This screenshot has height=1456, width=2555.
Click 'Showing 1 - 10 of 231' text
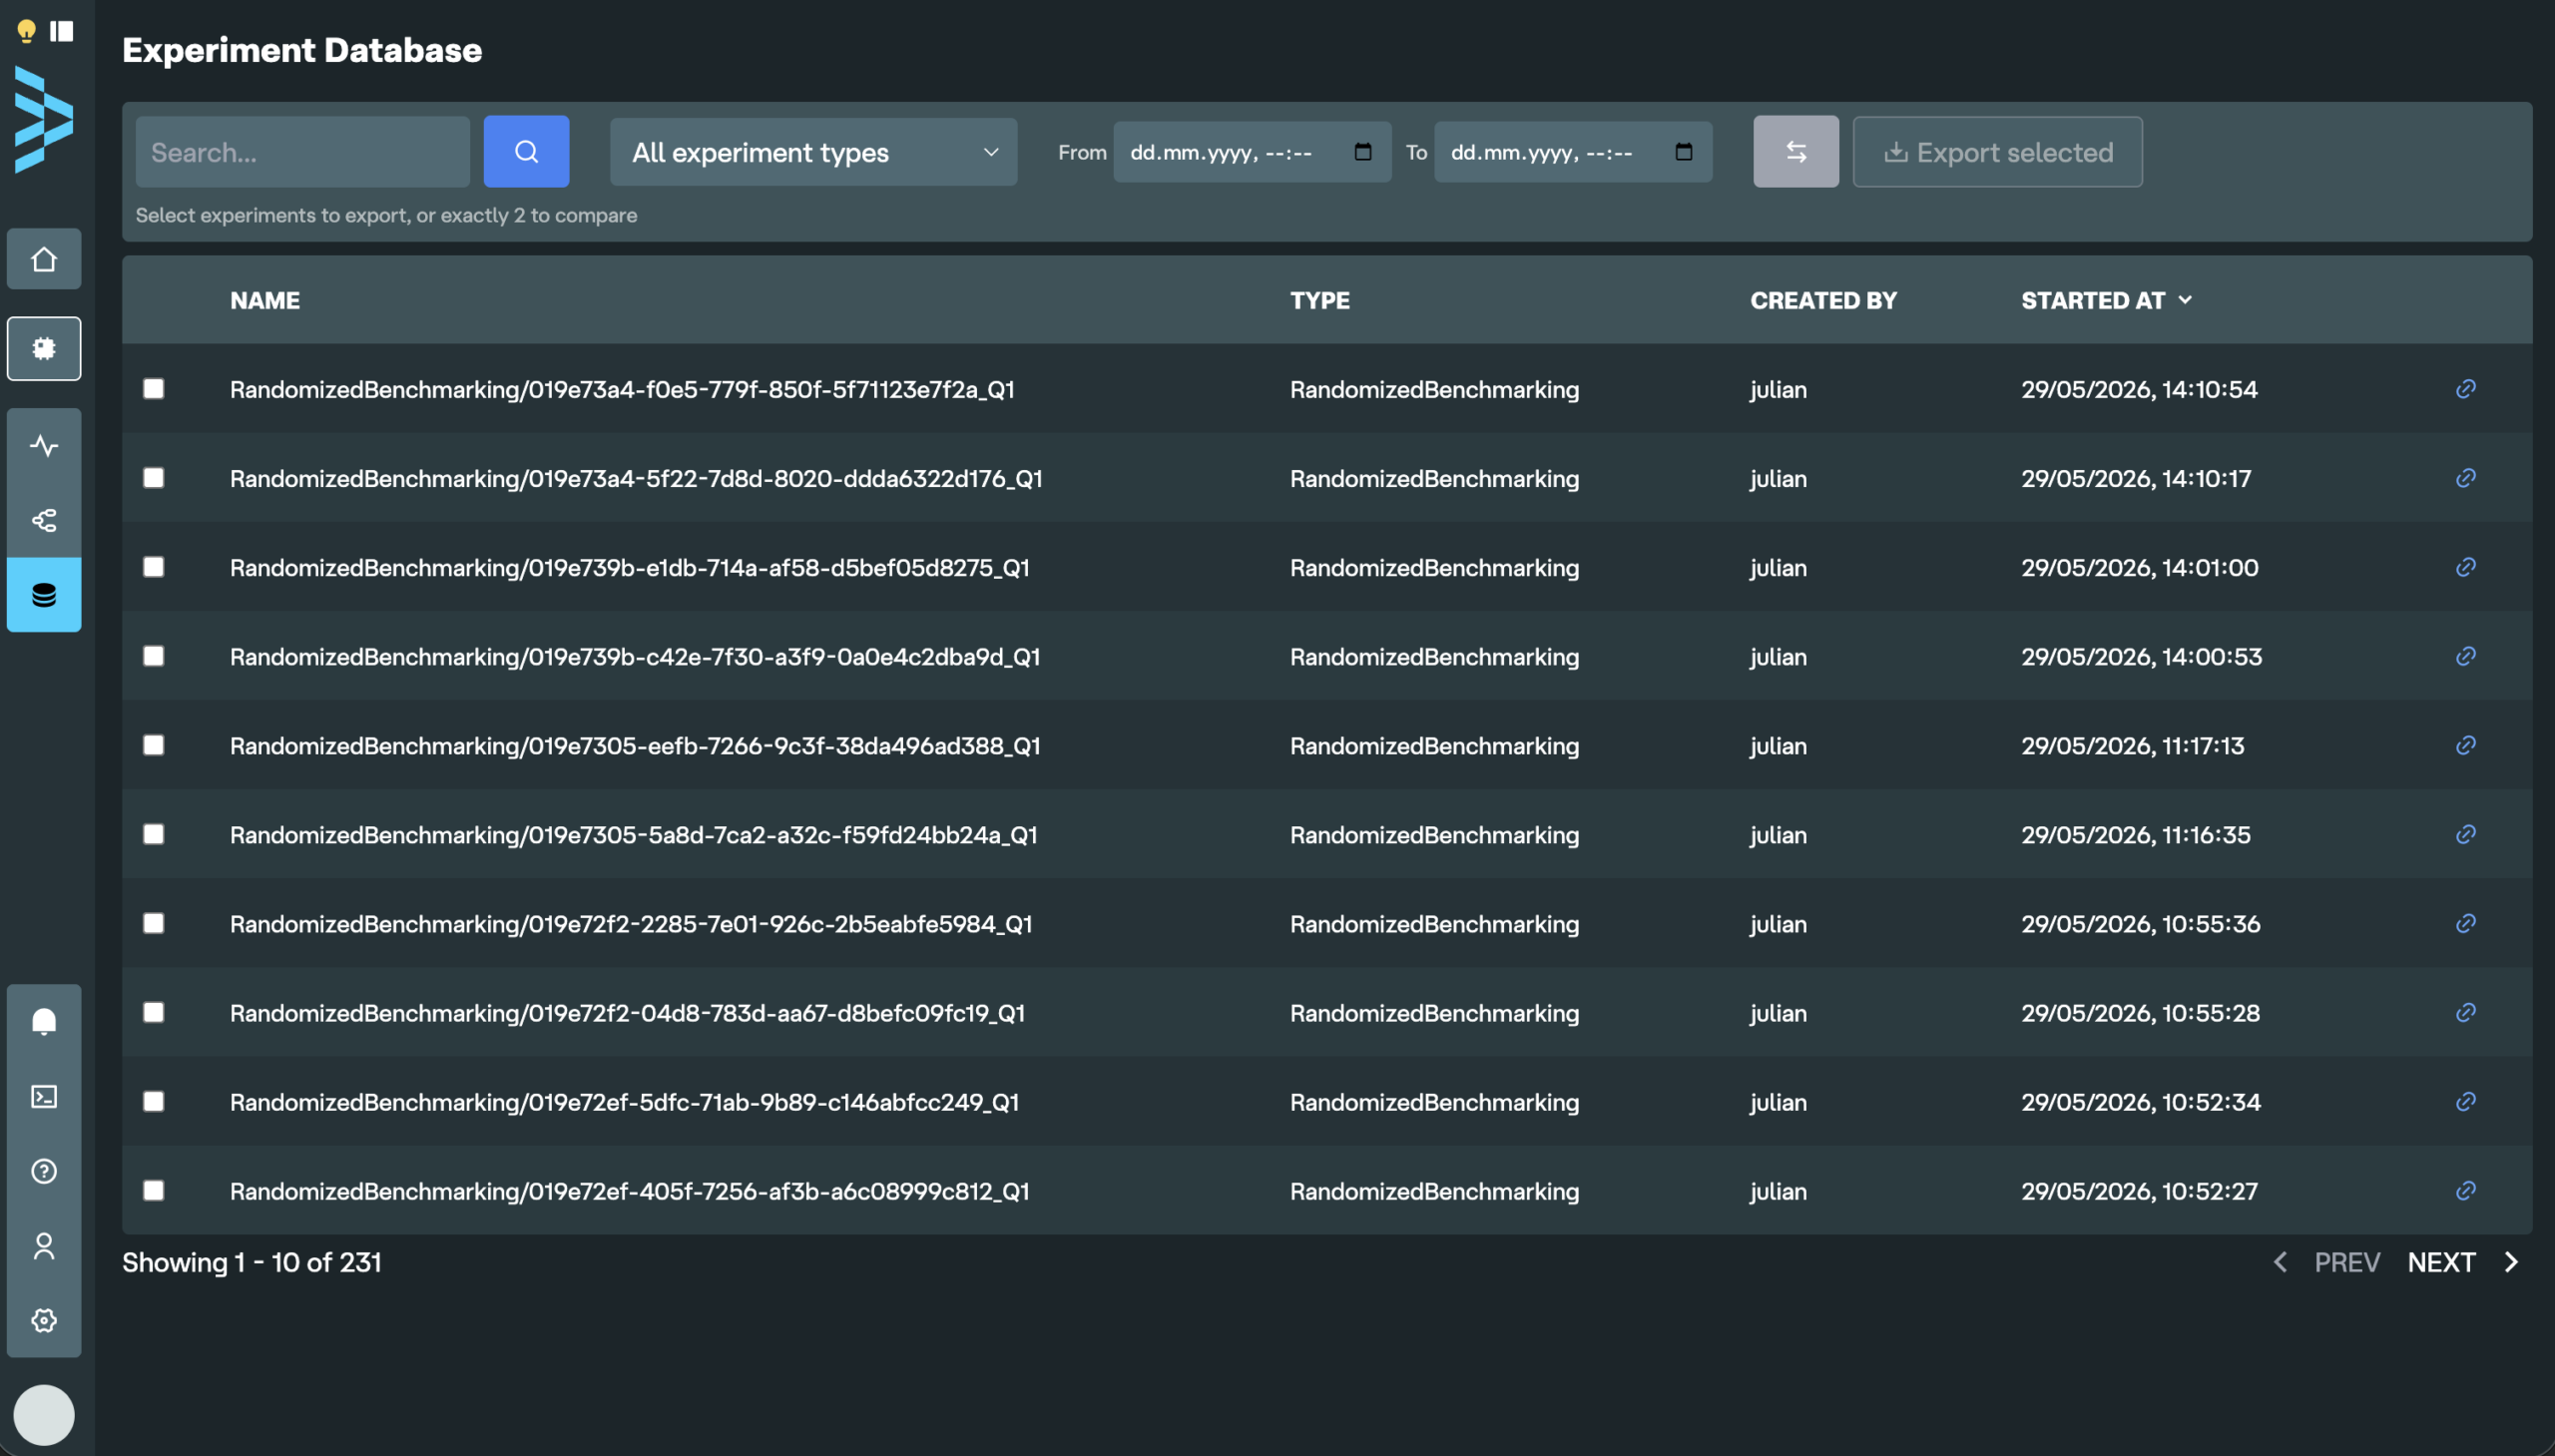[x=252, y=1263]
